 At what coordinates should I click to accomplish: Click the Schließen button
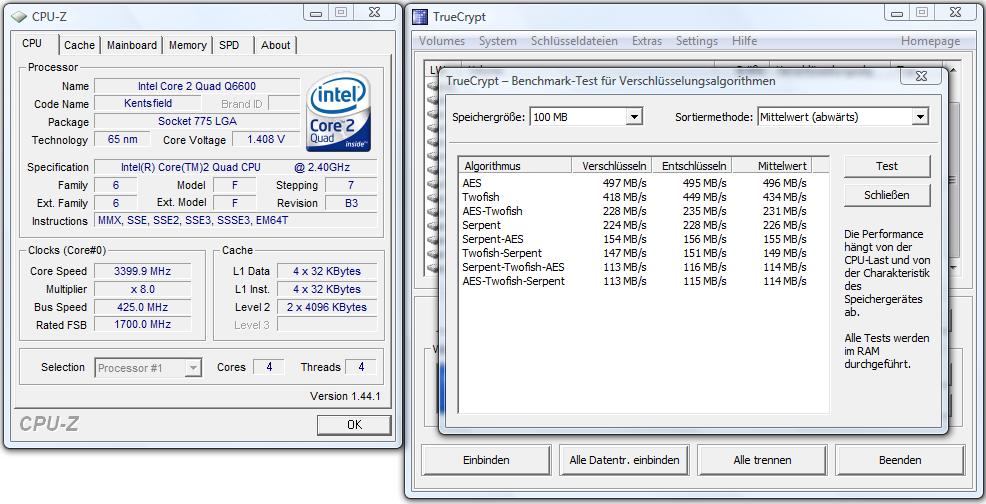tap(887, 195)
